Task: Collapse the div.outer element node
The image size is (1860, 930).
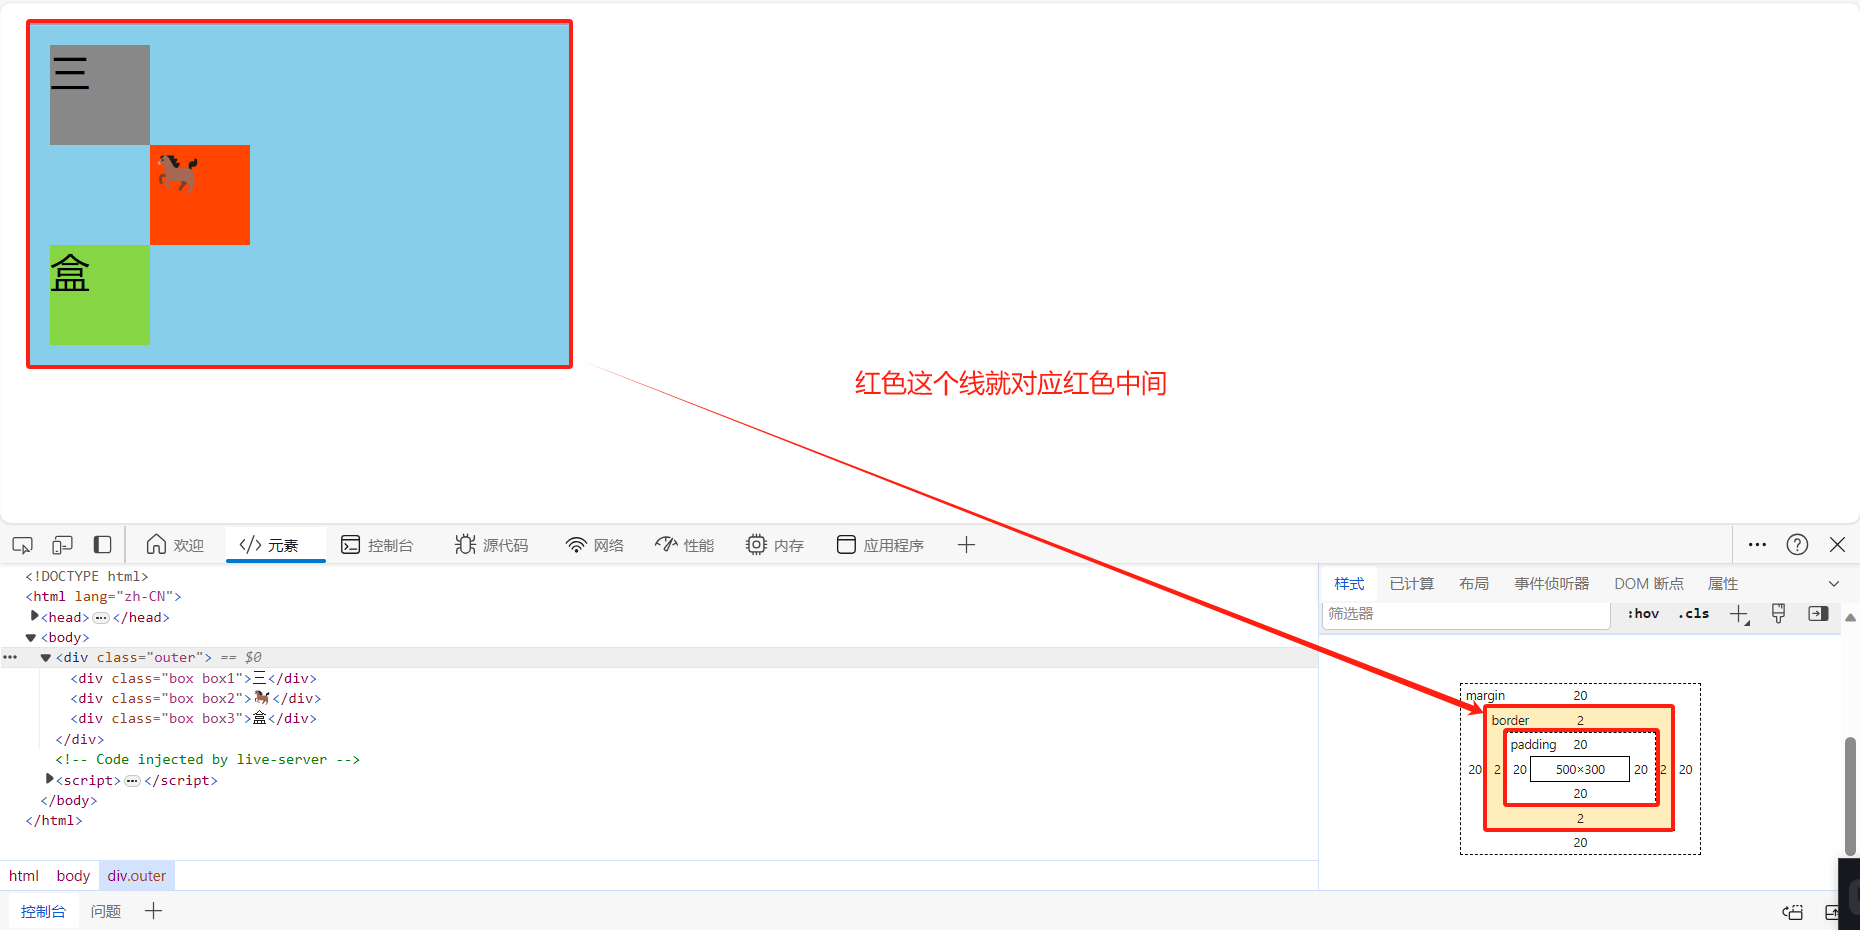Action: click(x=46, y=658)
